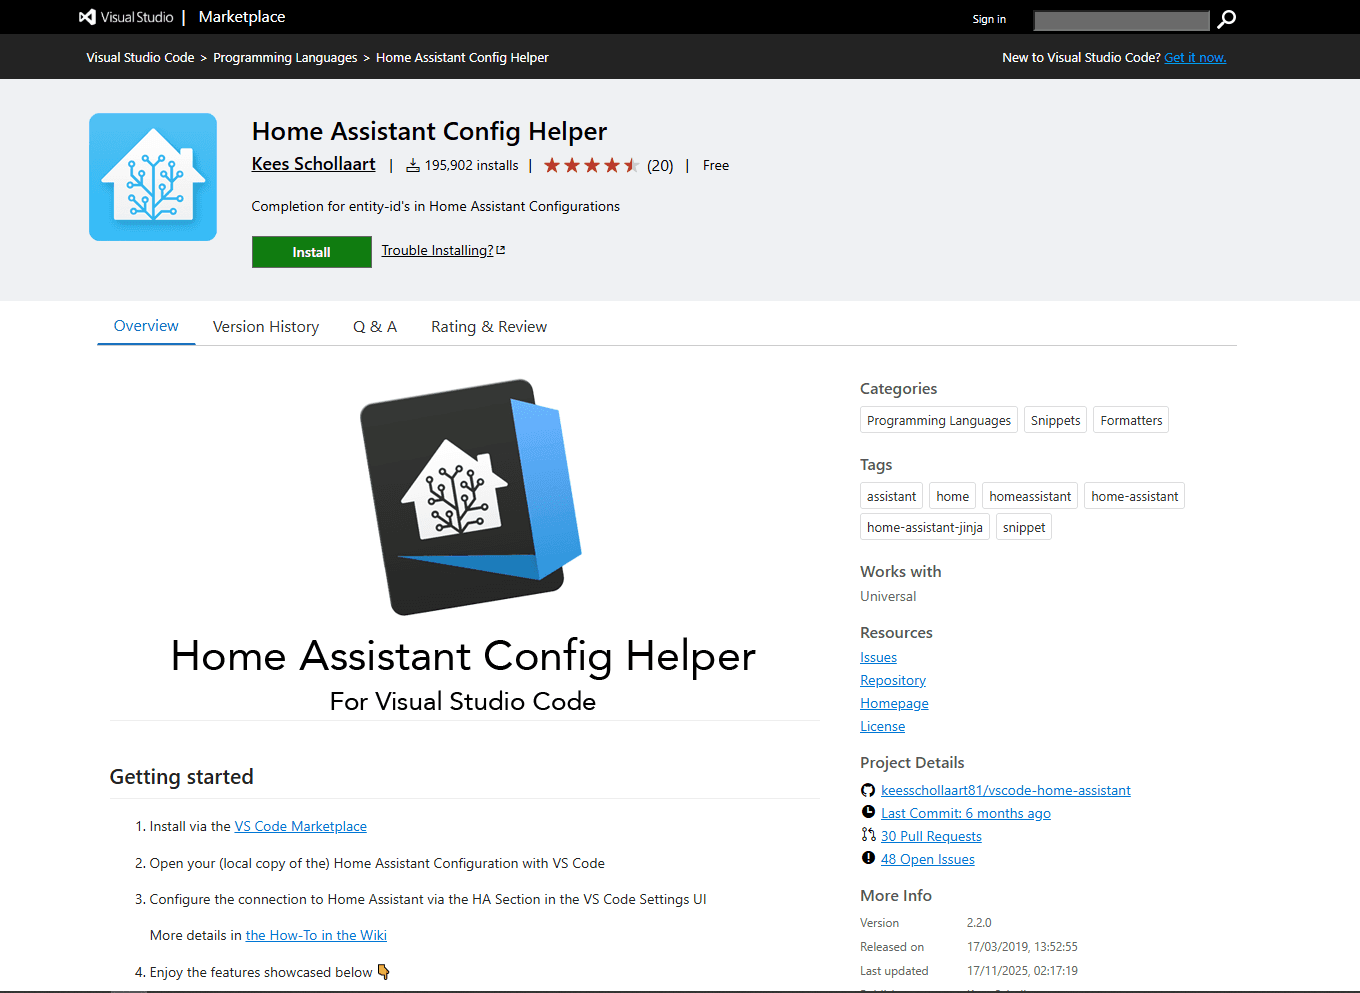
Task: Open publisher Kees Schollaart page
Action: coord(314,164)
